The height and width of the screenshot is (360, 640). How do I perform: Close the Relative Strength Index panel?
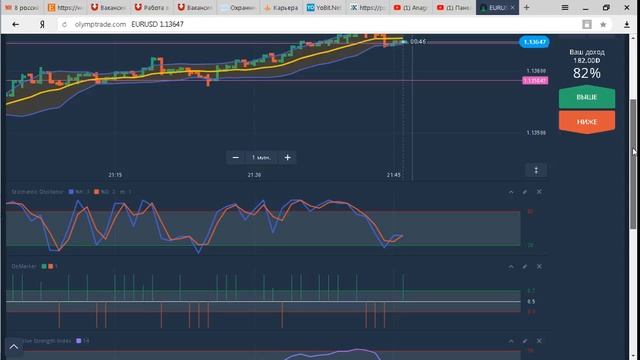pyautogui.click(x=539, y=341)
